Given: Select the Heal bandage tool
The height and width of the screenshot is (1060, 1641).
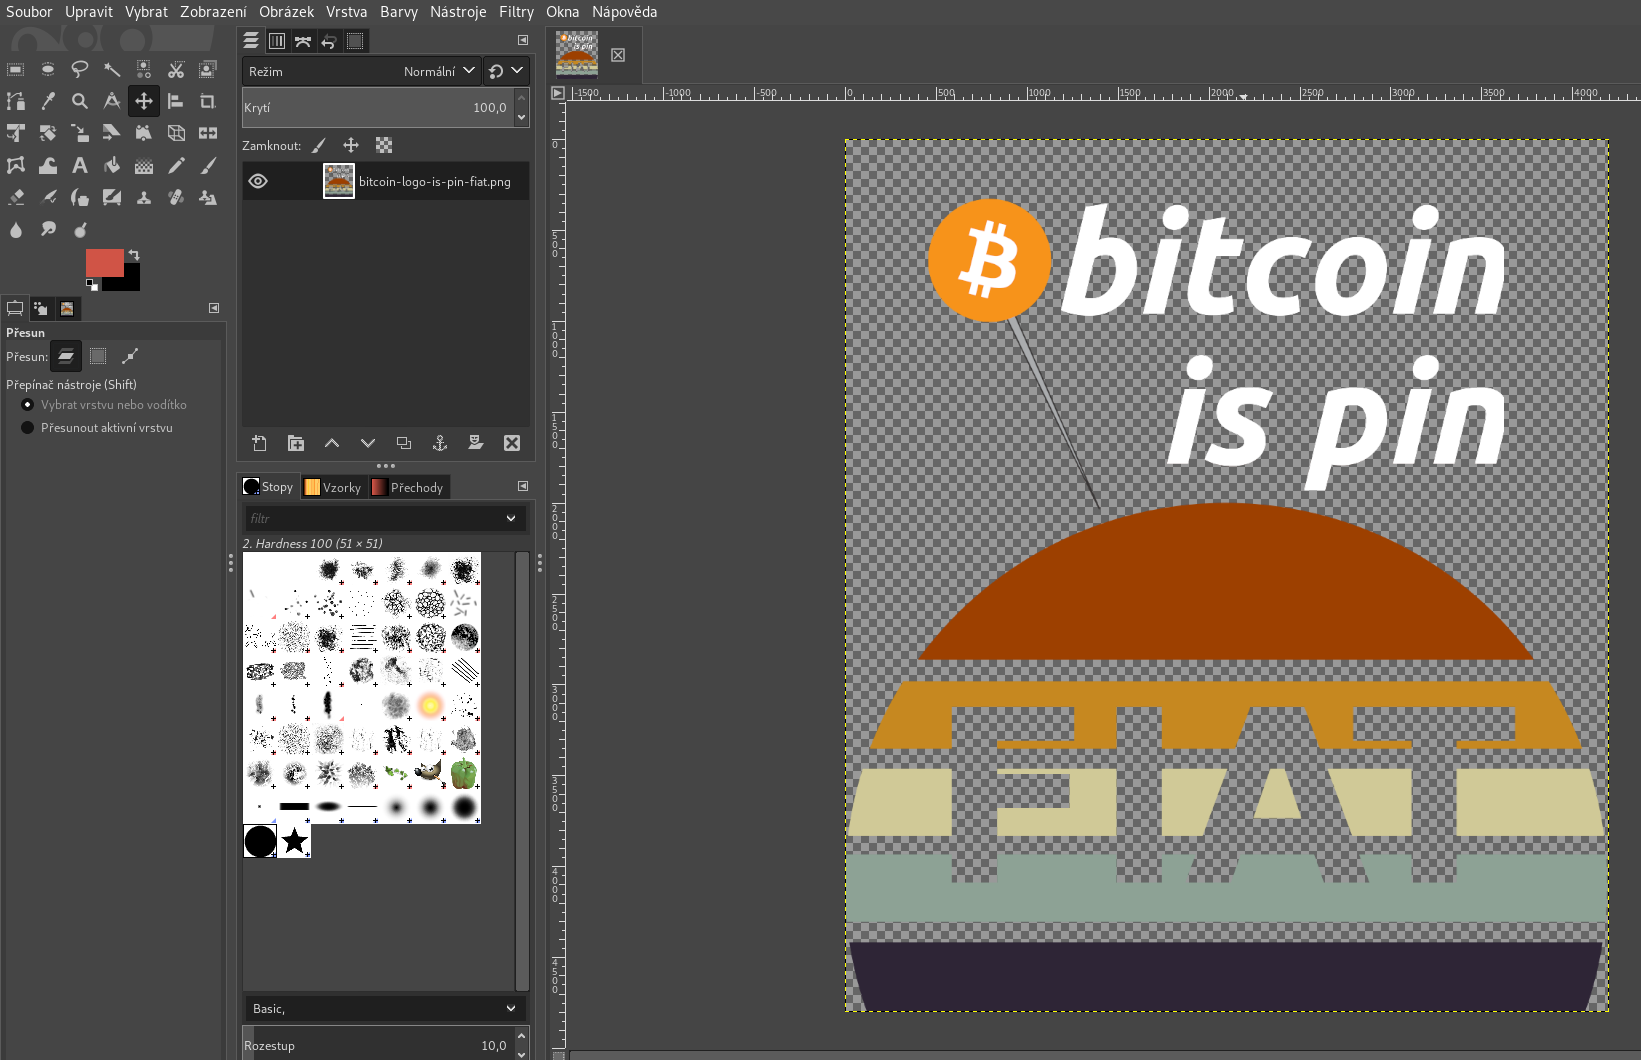Looking at the screenshot, I should click(176, 197).
